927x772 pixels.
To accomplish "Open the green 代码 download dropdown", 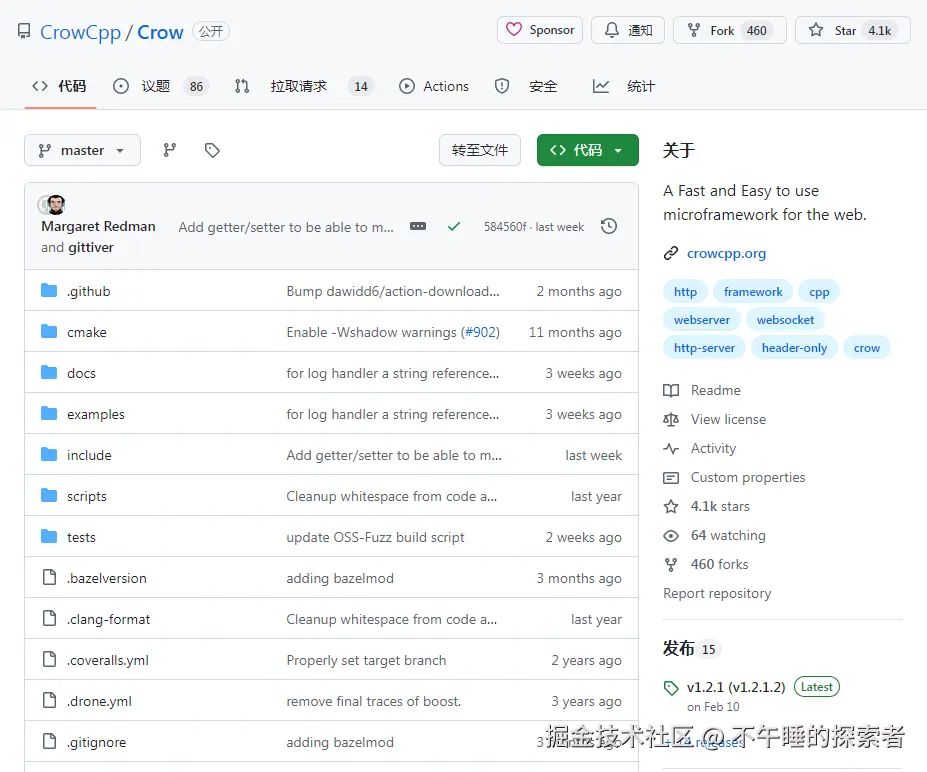I will click(587, 149).
